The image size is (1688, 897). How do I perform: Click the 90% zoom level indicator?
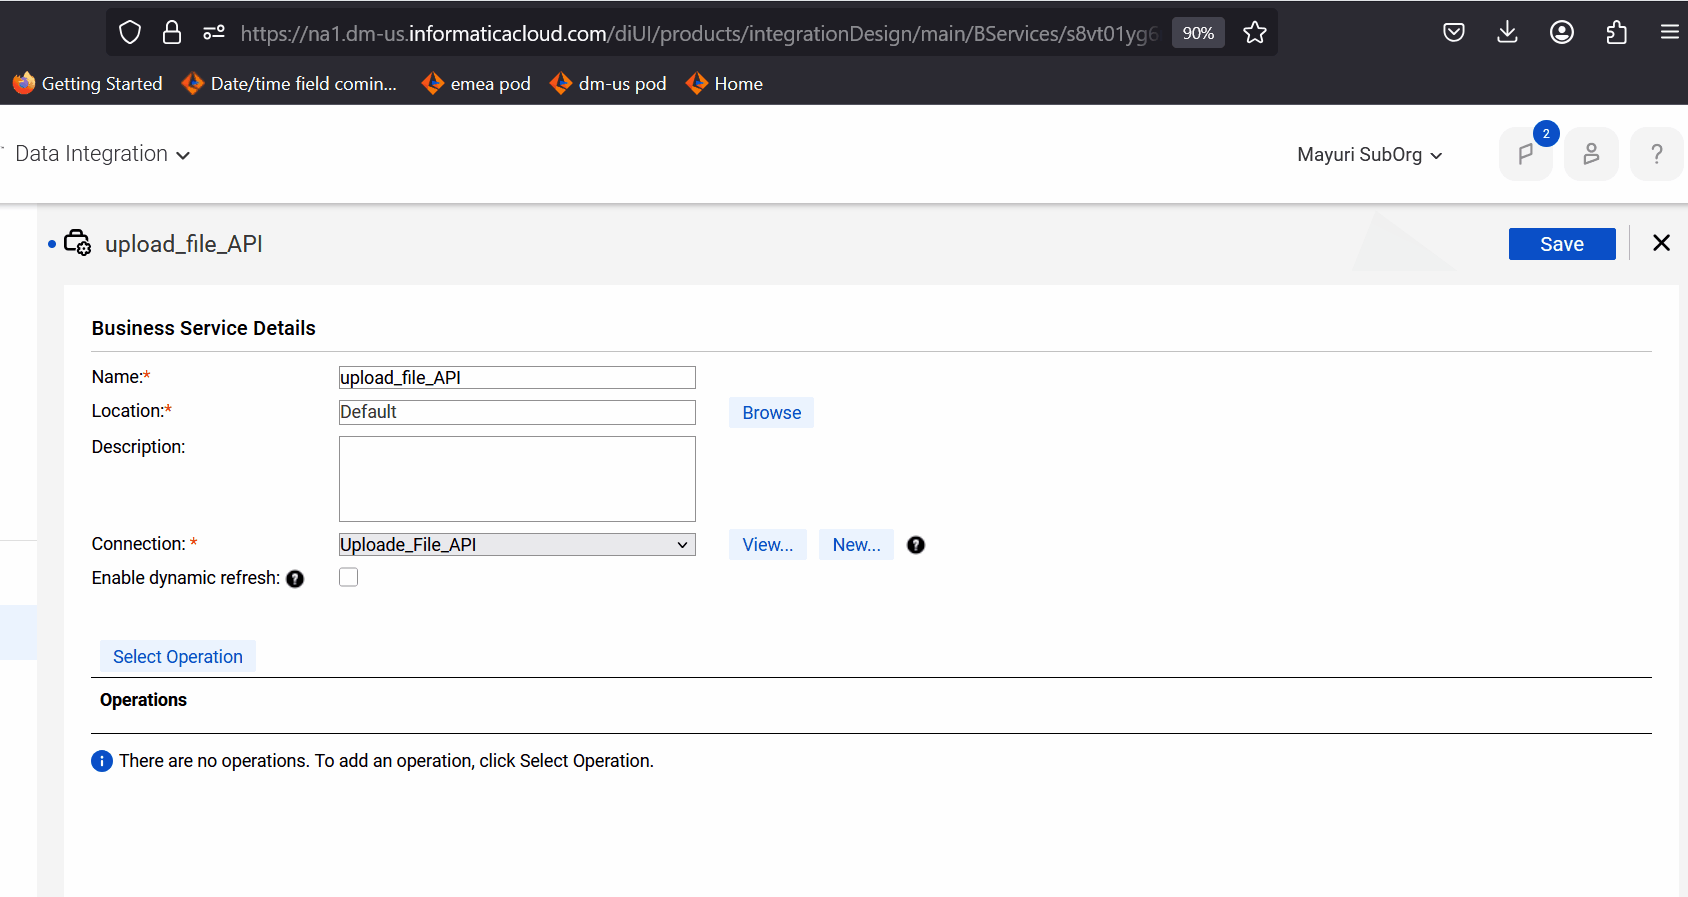point(1198,33)
